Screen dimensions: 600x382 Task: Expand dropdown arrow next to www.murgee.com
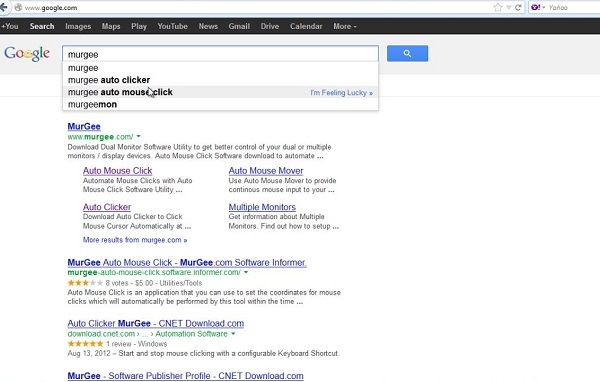tap(139, 136)
